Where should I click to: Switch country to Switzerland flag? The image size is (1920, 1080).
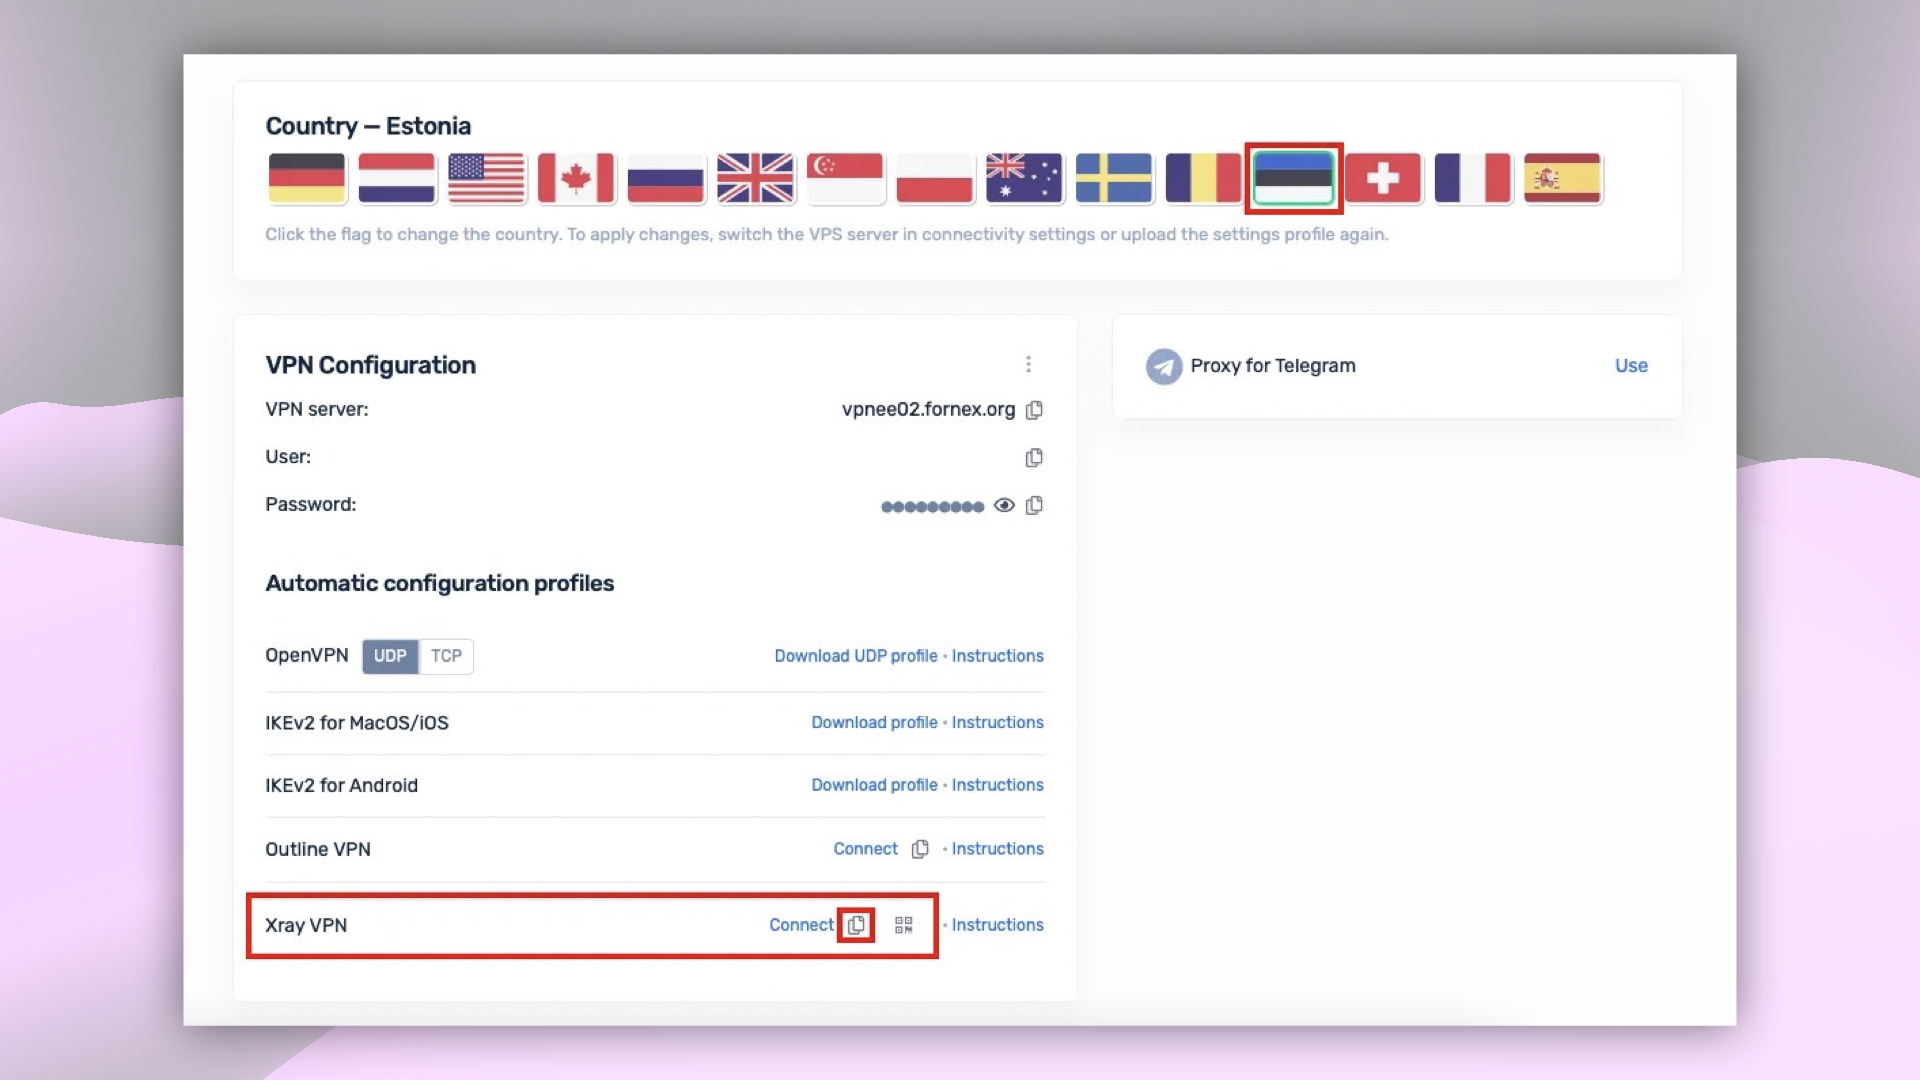point(1384,178)
